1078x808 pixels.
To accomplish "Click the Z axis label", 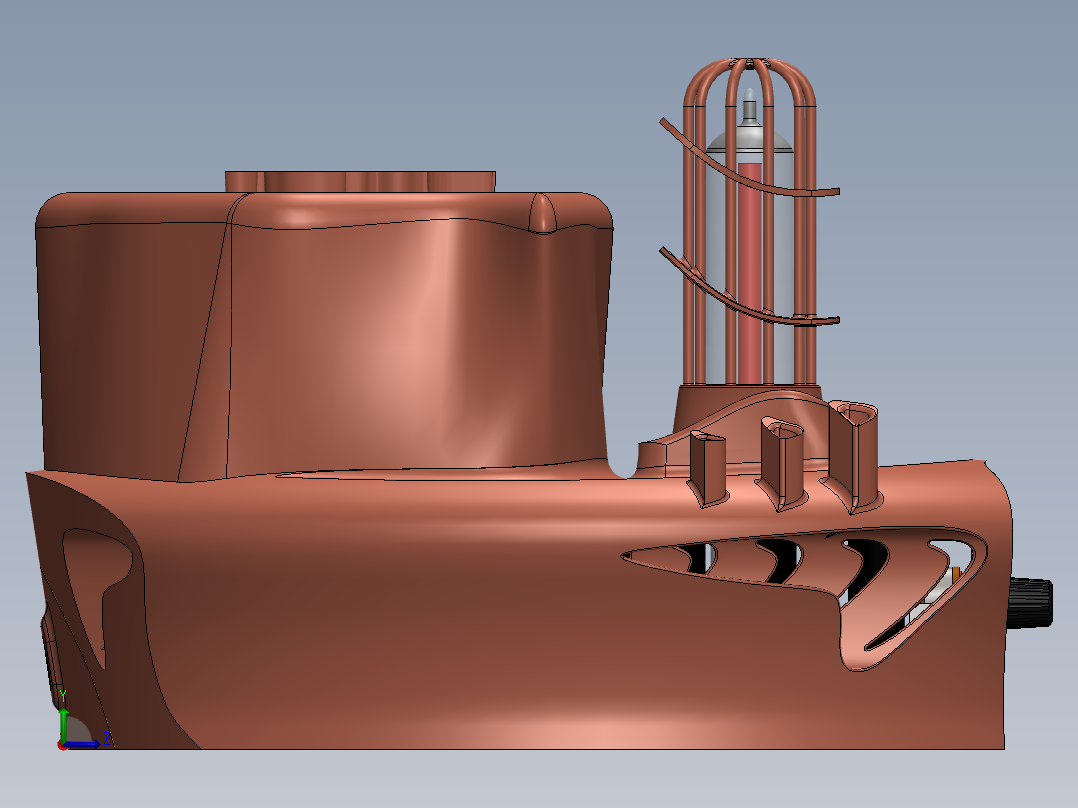I will [107, 737].
